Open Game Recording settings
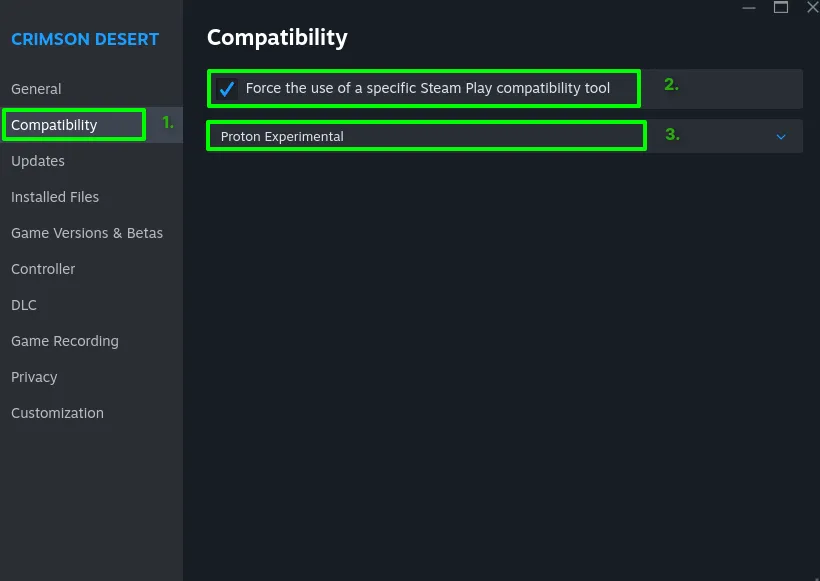820x581 pixels. pyautogui.click(x=65, y=341)
